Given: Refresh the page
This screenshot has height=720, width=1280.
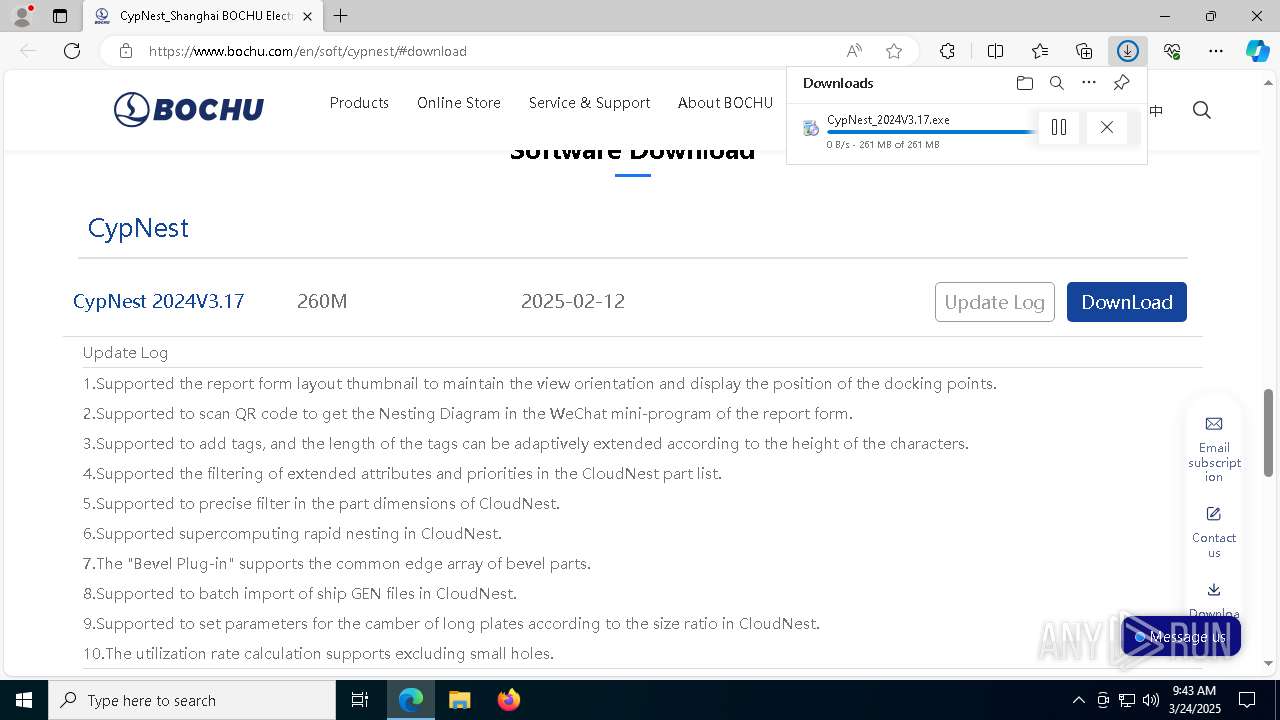Looking at the screenshot, I should coord(72,51).
